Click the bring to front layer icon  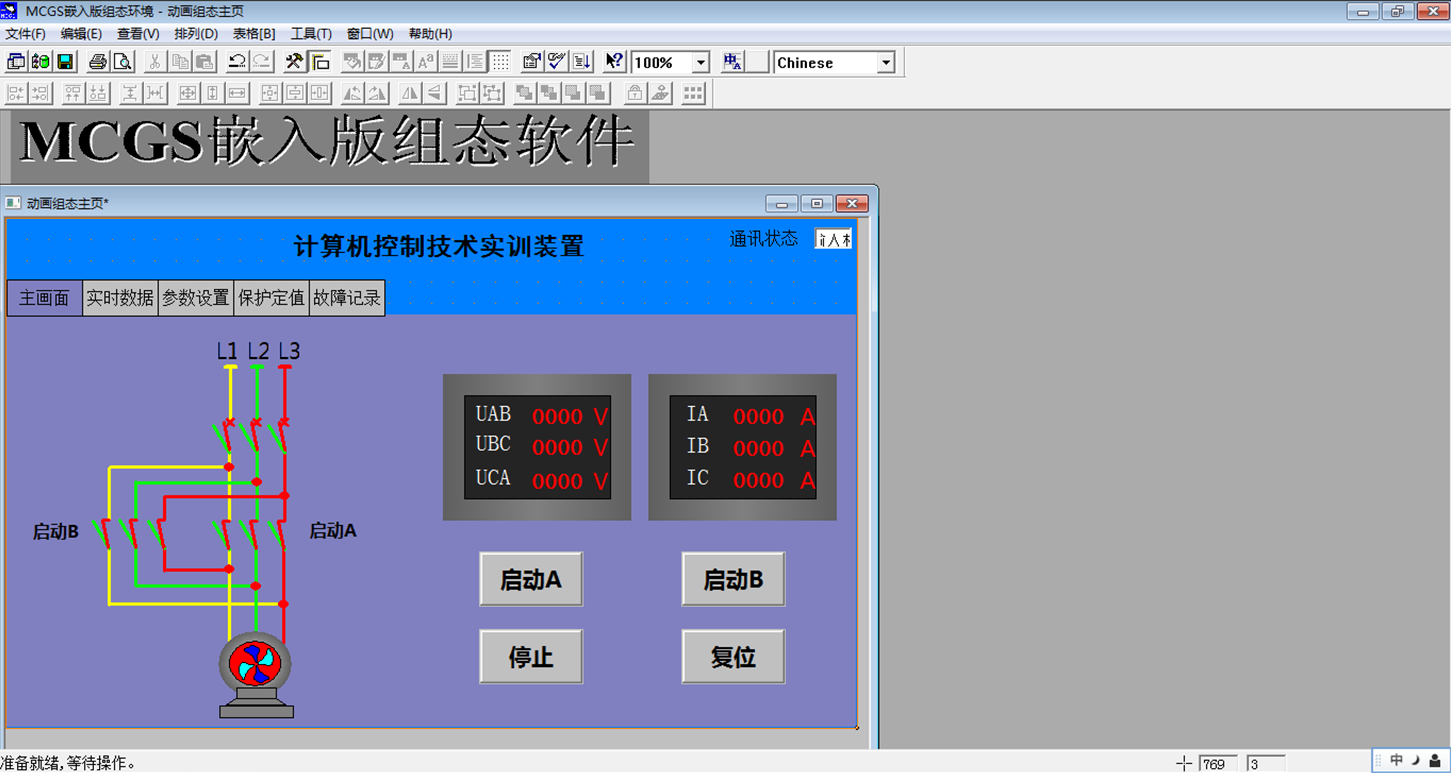(x=525, y=94)
